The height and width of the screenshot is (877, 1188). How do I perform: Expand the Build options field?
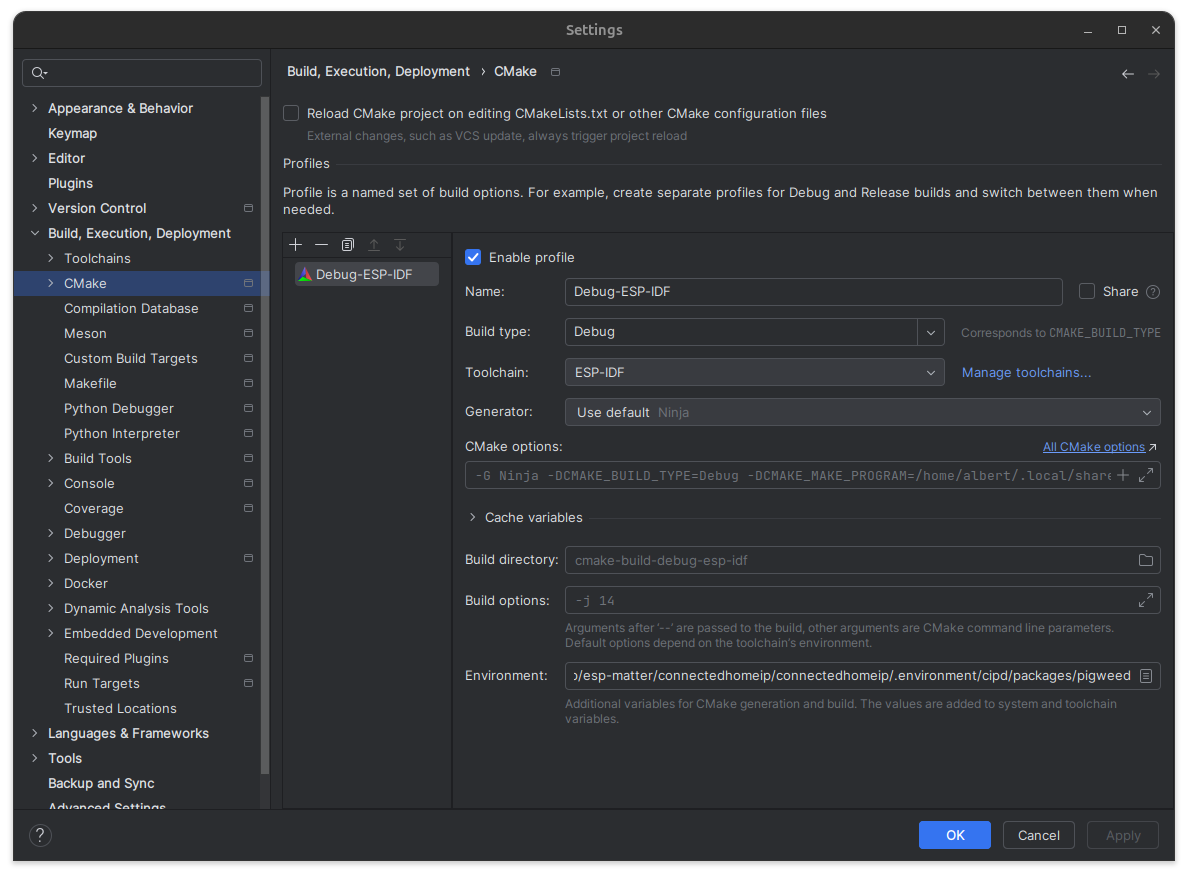pyautogui.click(x=1146, y=601)
